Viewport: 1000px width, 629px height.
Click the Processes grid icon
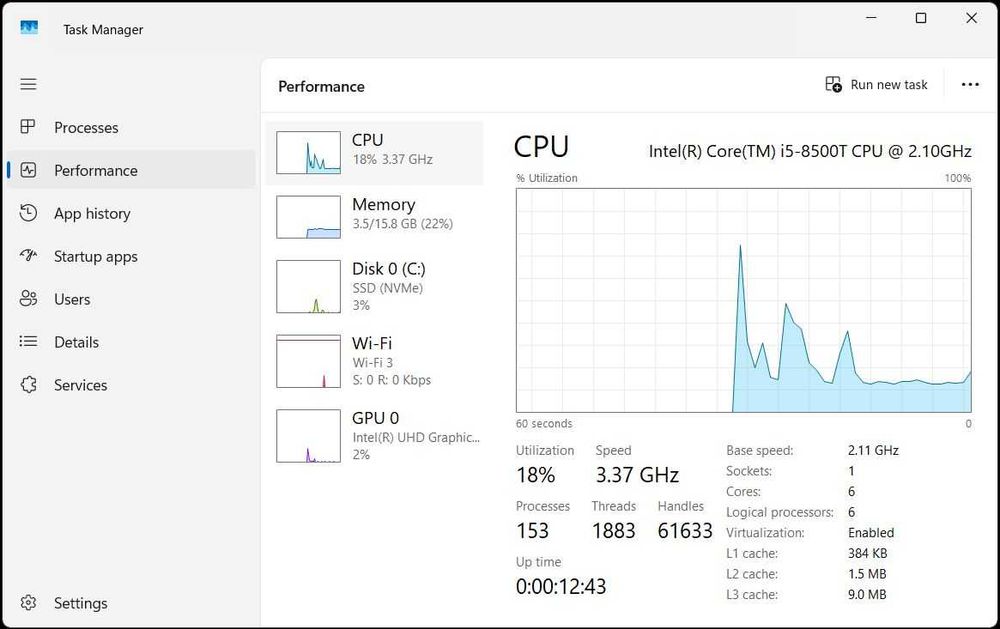click(28, 127)
